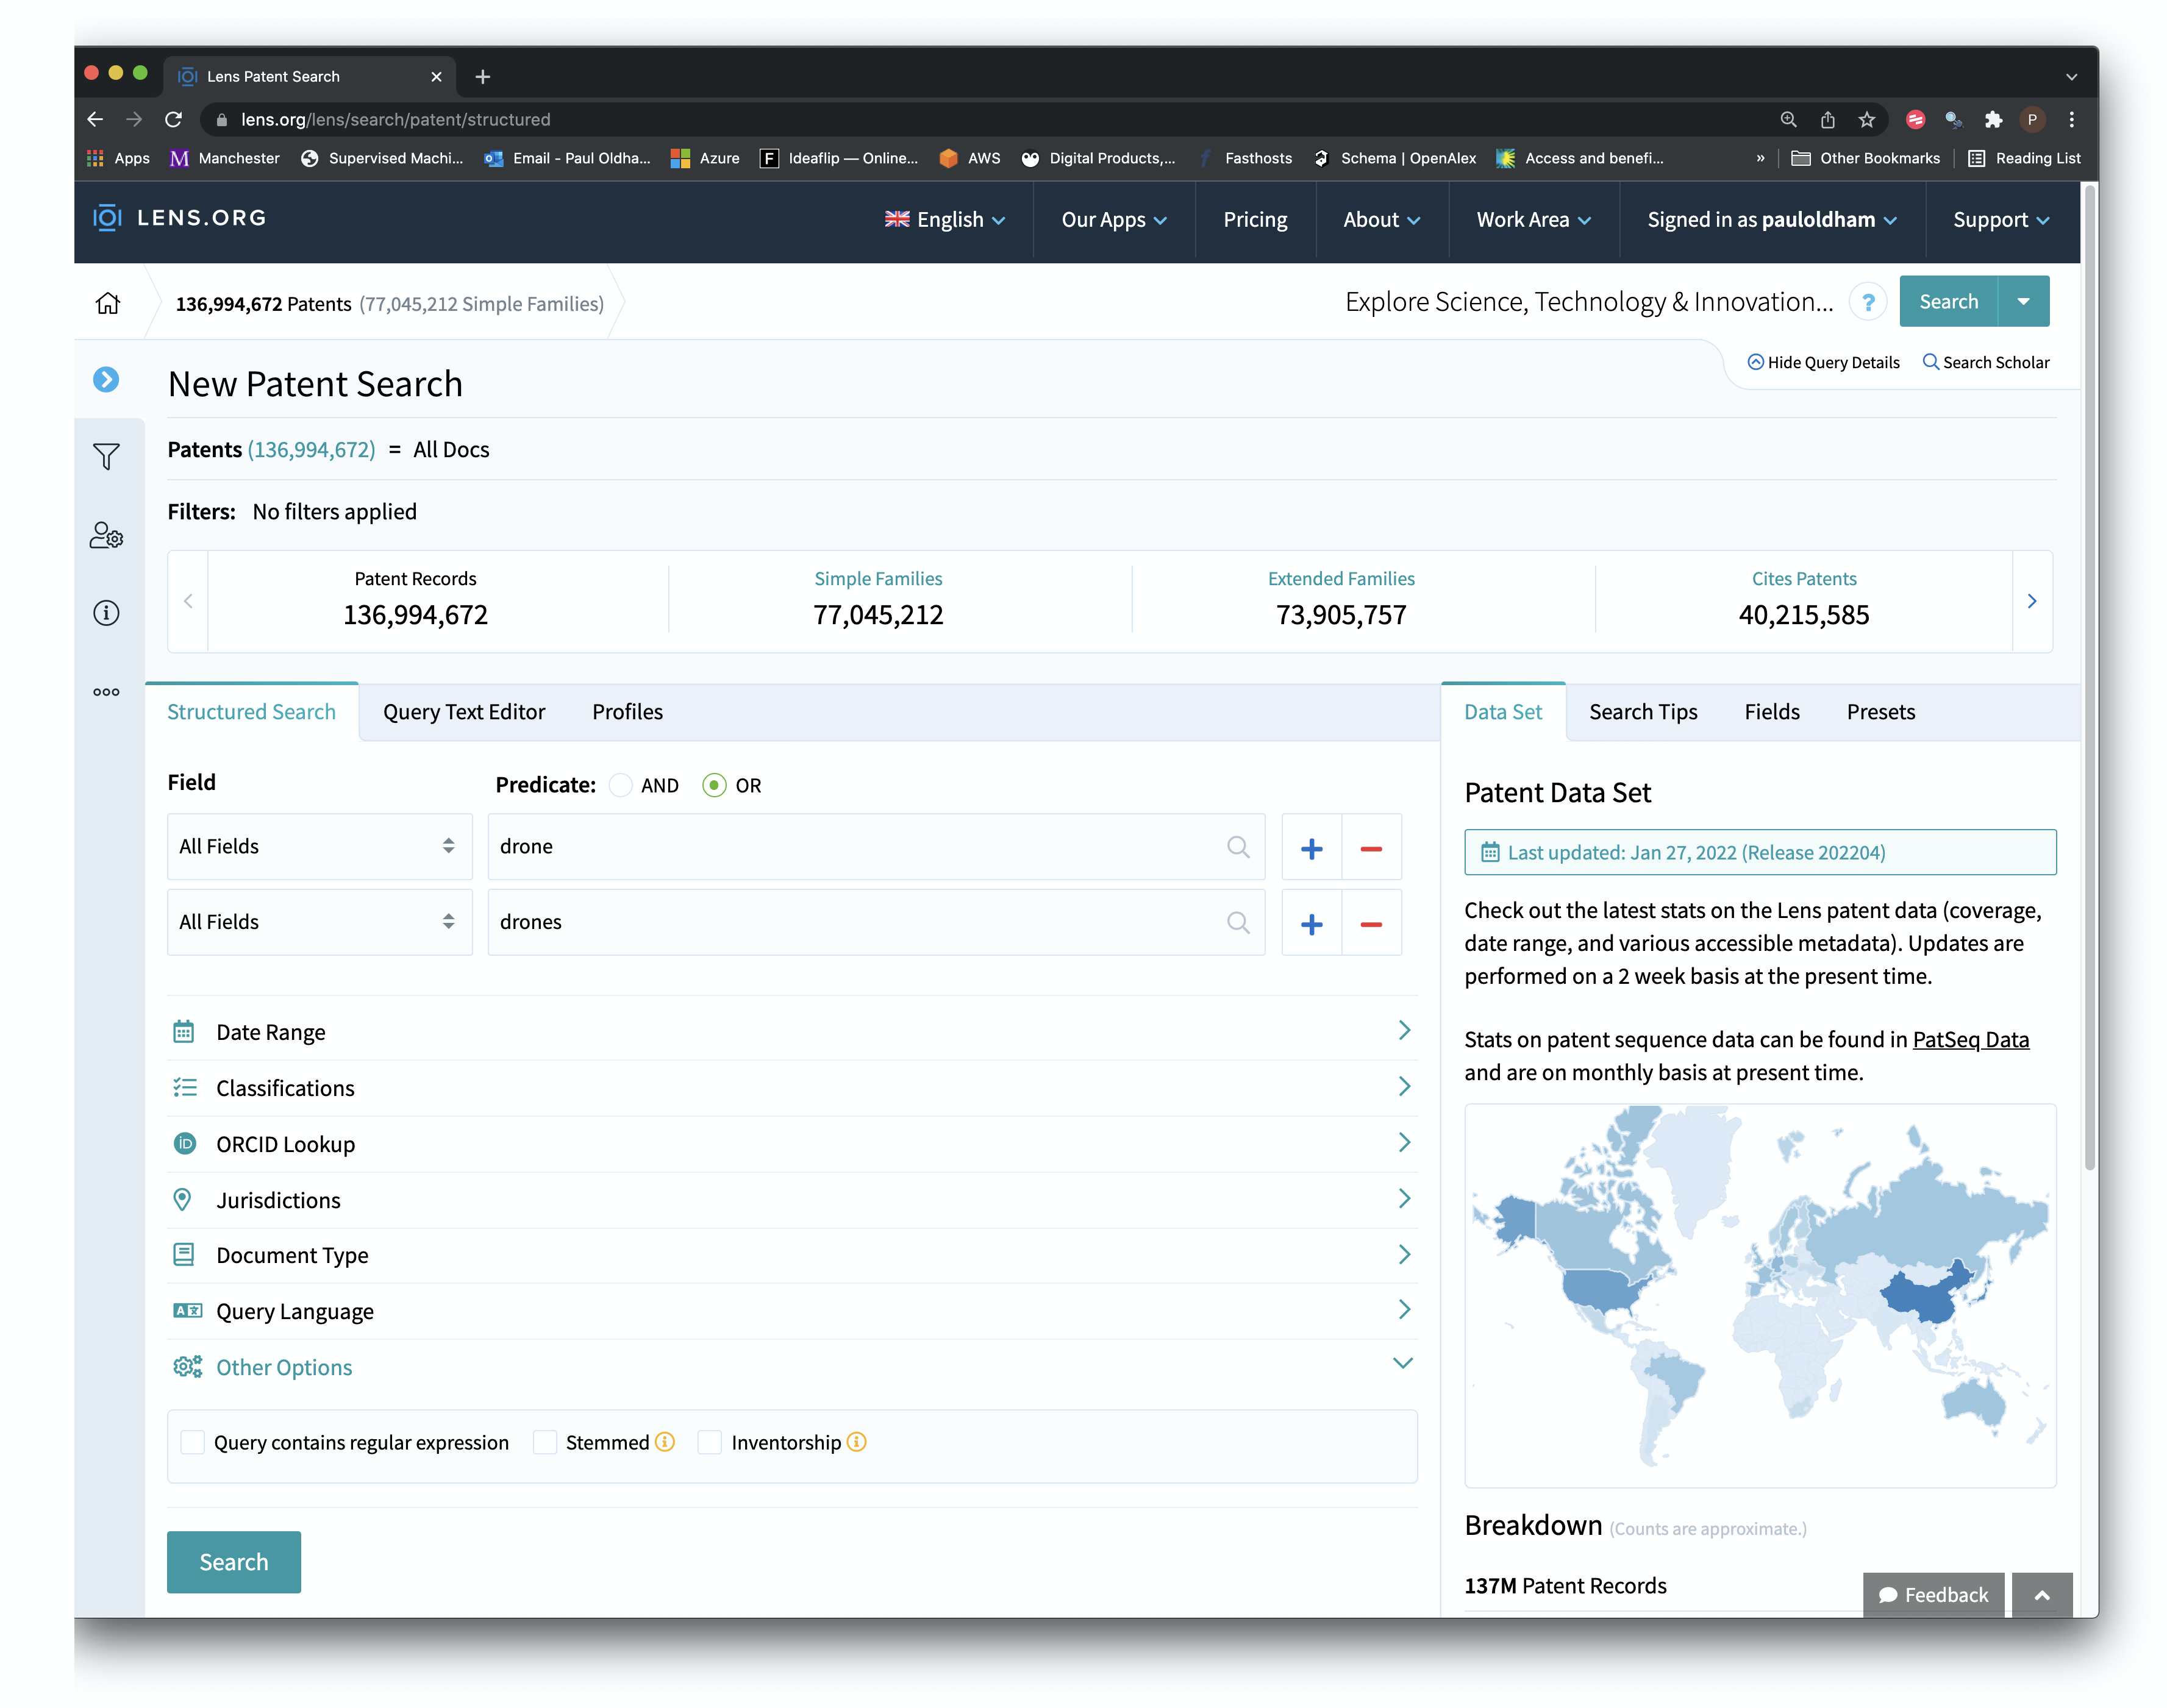Expand the Classifications section
The image size is (2167, 1708).
click(x=792, y=1088)
